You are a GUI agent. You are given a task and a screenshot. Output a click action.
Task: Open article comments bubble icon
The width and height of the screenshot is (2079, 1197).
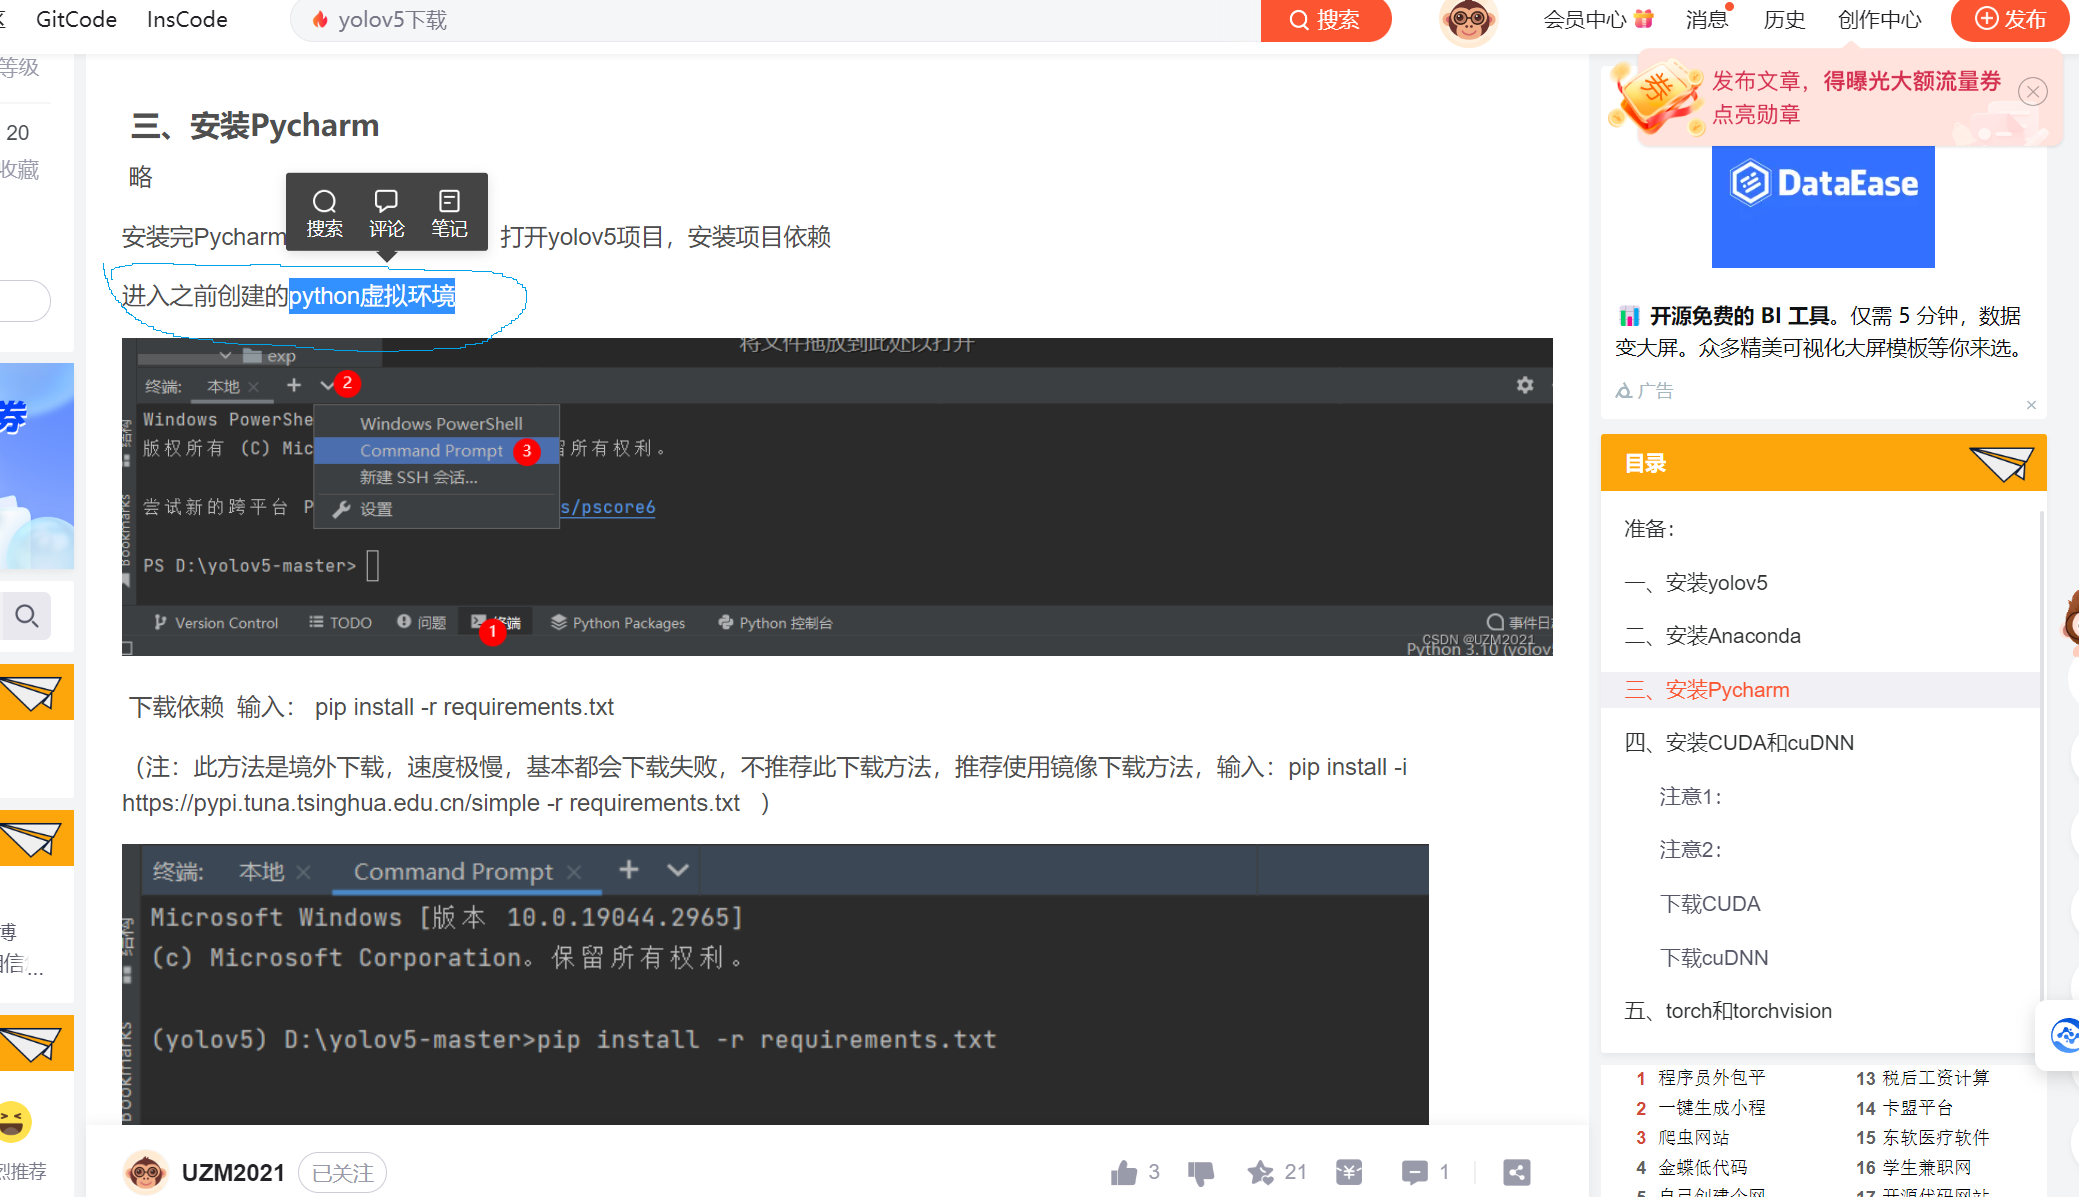tap(1414, 1172)
